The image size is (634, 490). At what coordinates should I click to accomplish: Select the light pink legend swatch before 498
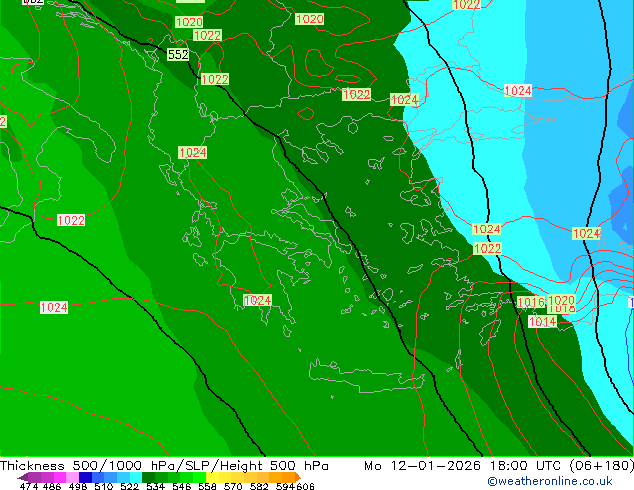[x=72, y=477]
